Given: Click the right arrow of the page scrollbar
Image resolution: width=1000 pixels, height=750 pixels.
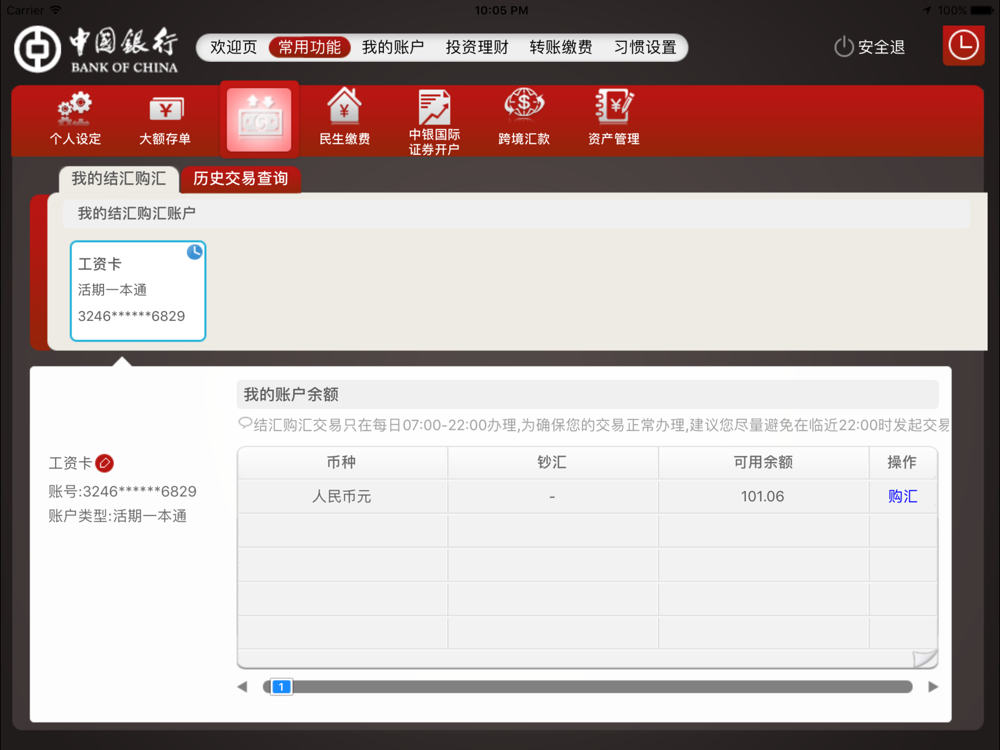Looking at the screenshot, I should point(933,687).
